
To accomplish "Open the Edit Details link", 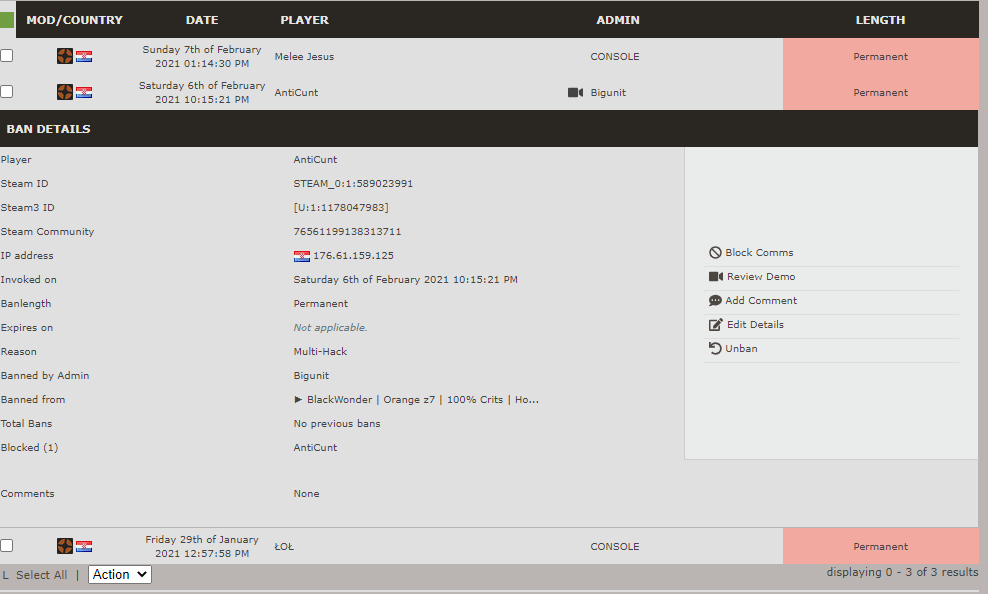I will [x=755, y=324].
